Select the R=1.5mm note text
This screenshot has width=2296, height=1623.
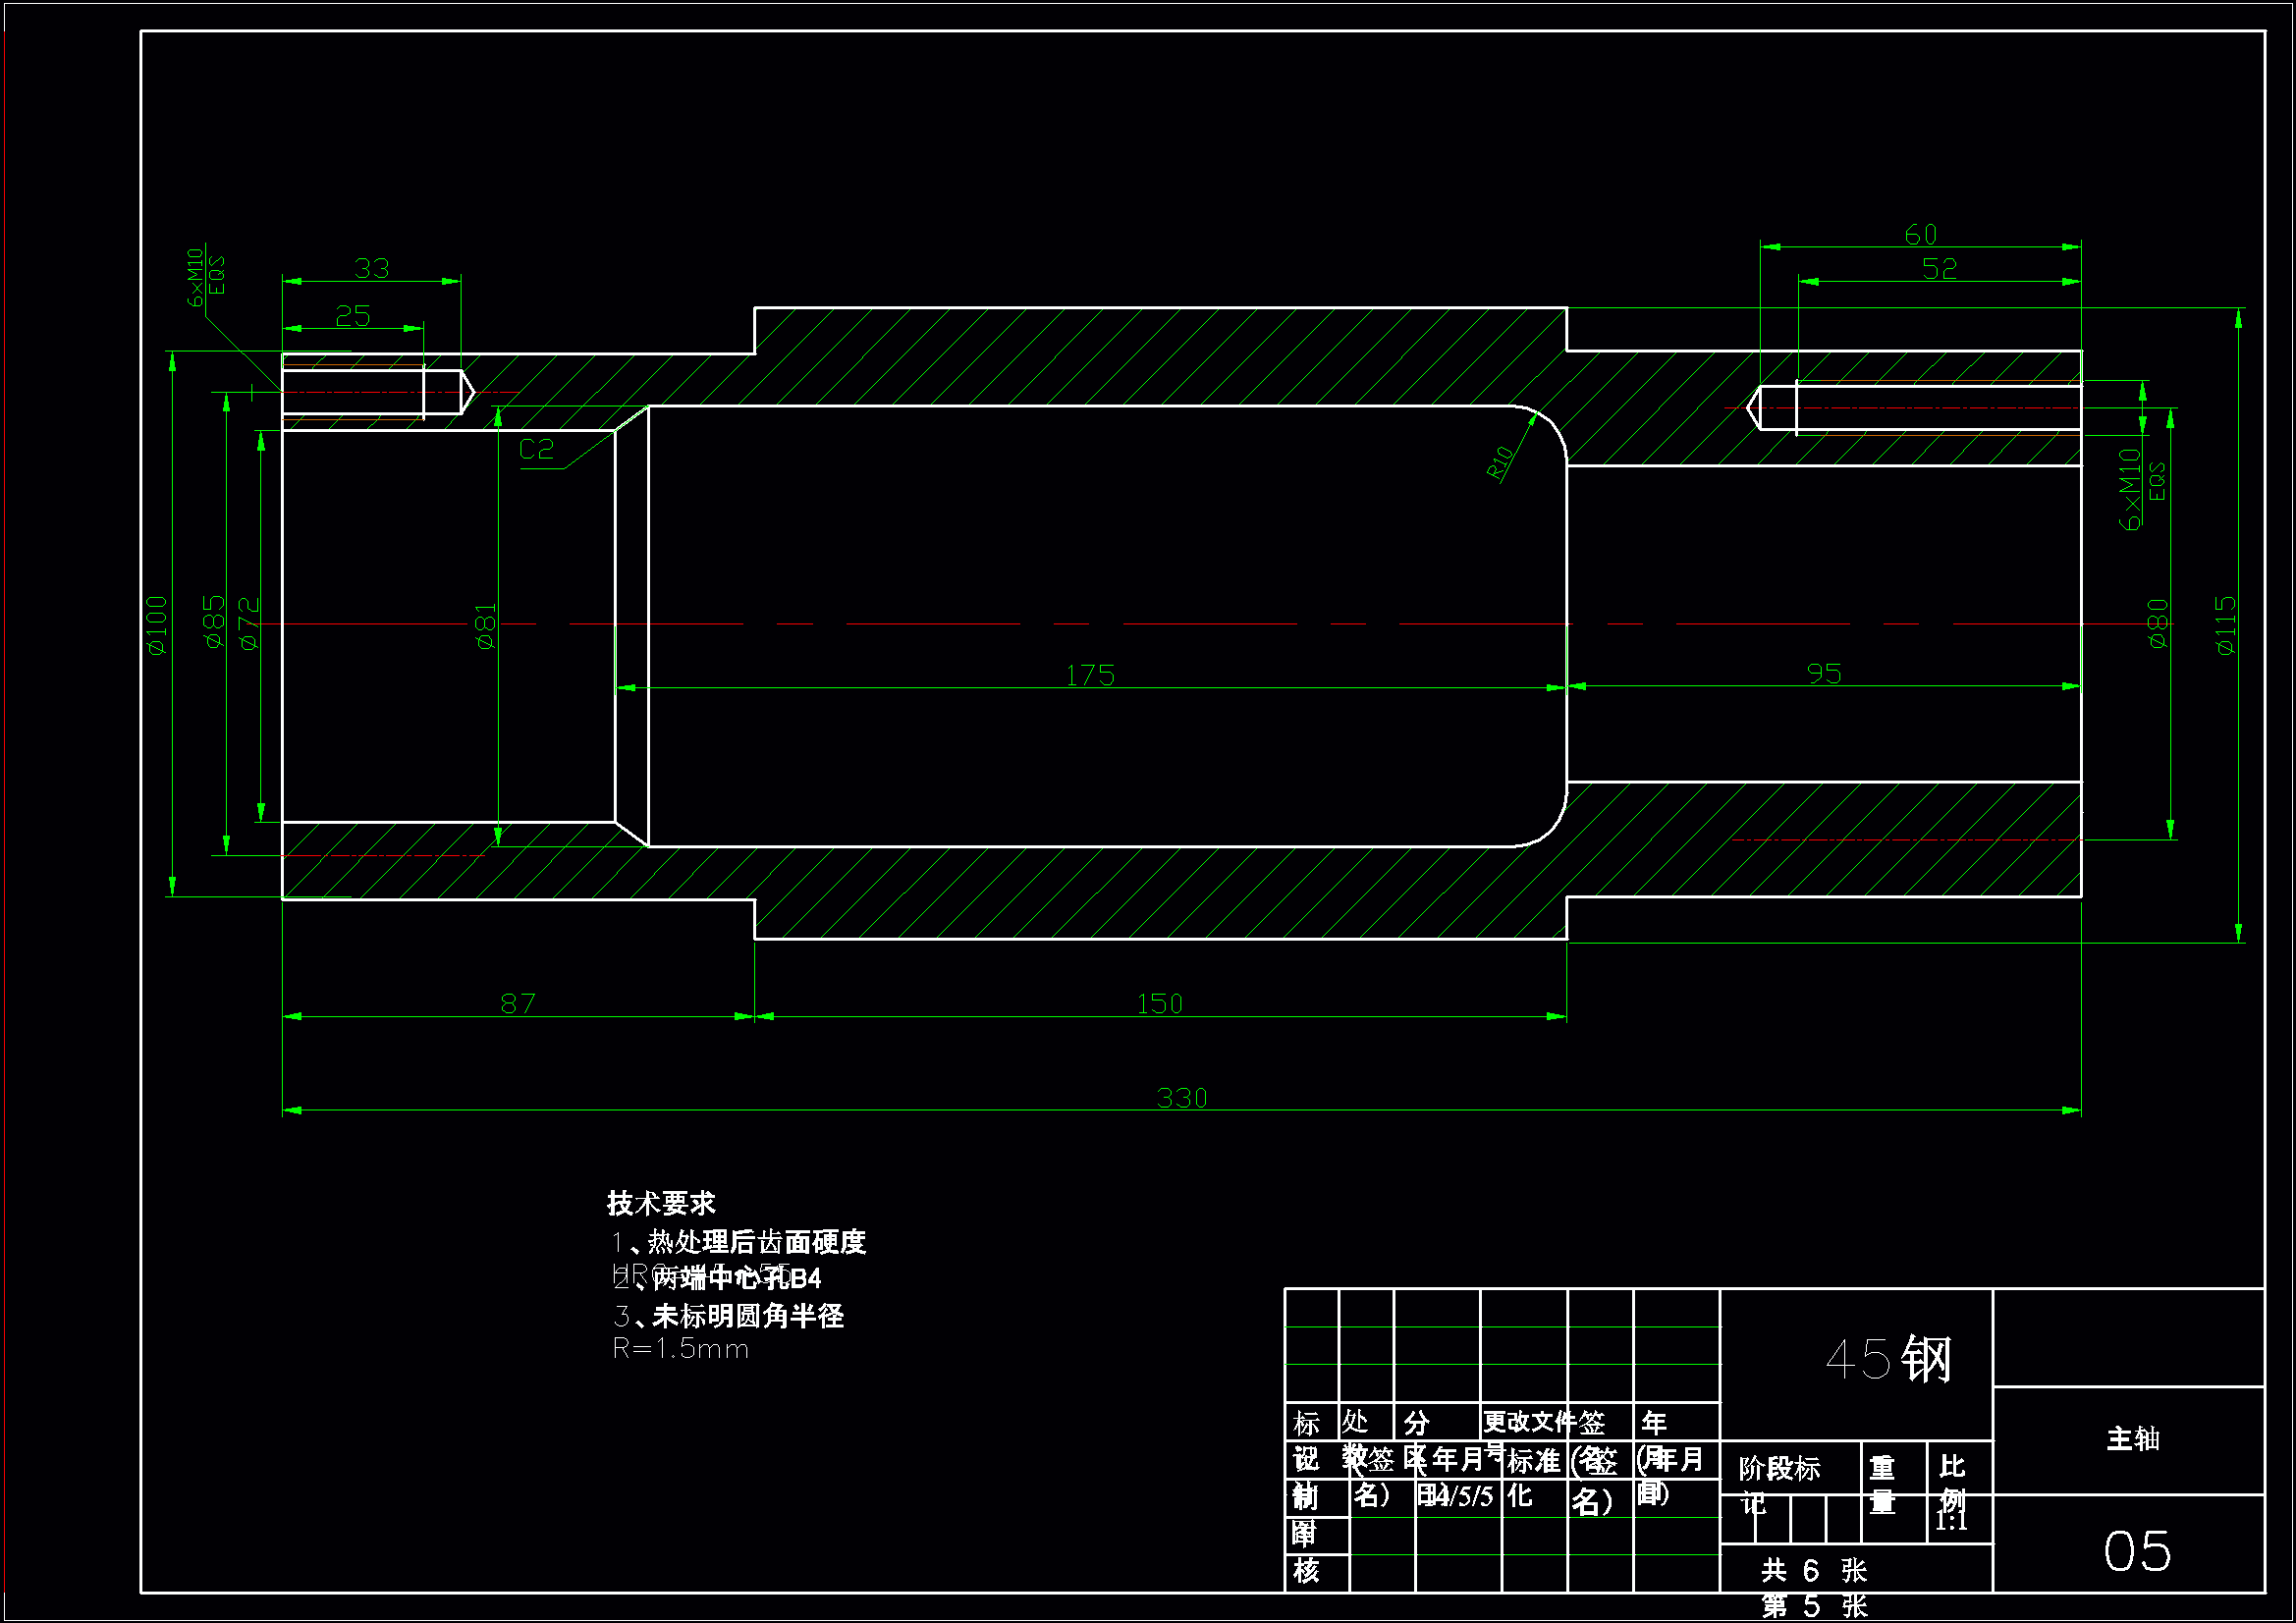tap(680, 1349)
